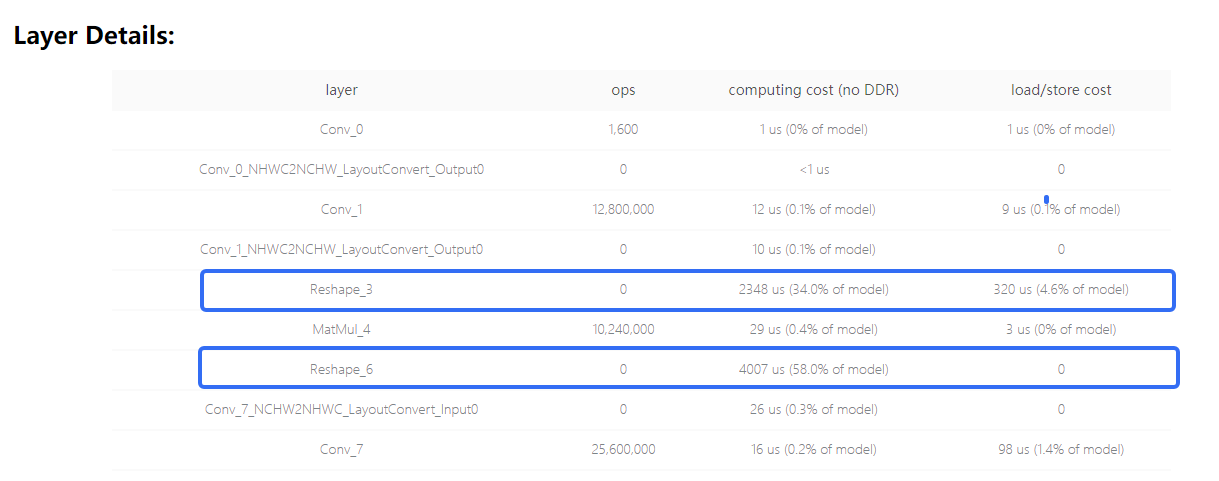The width and height of the screenshot is (1219, 481).
Task: Select the 25,600,000 ops value
Action: coord(623,449)
